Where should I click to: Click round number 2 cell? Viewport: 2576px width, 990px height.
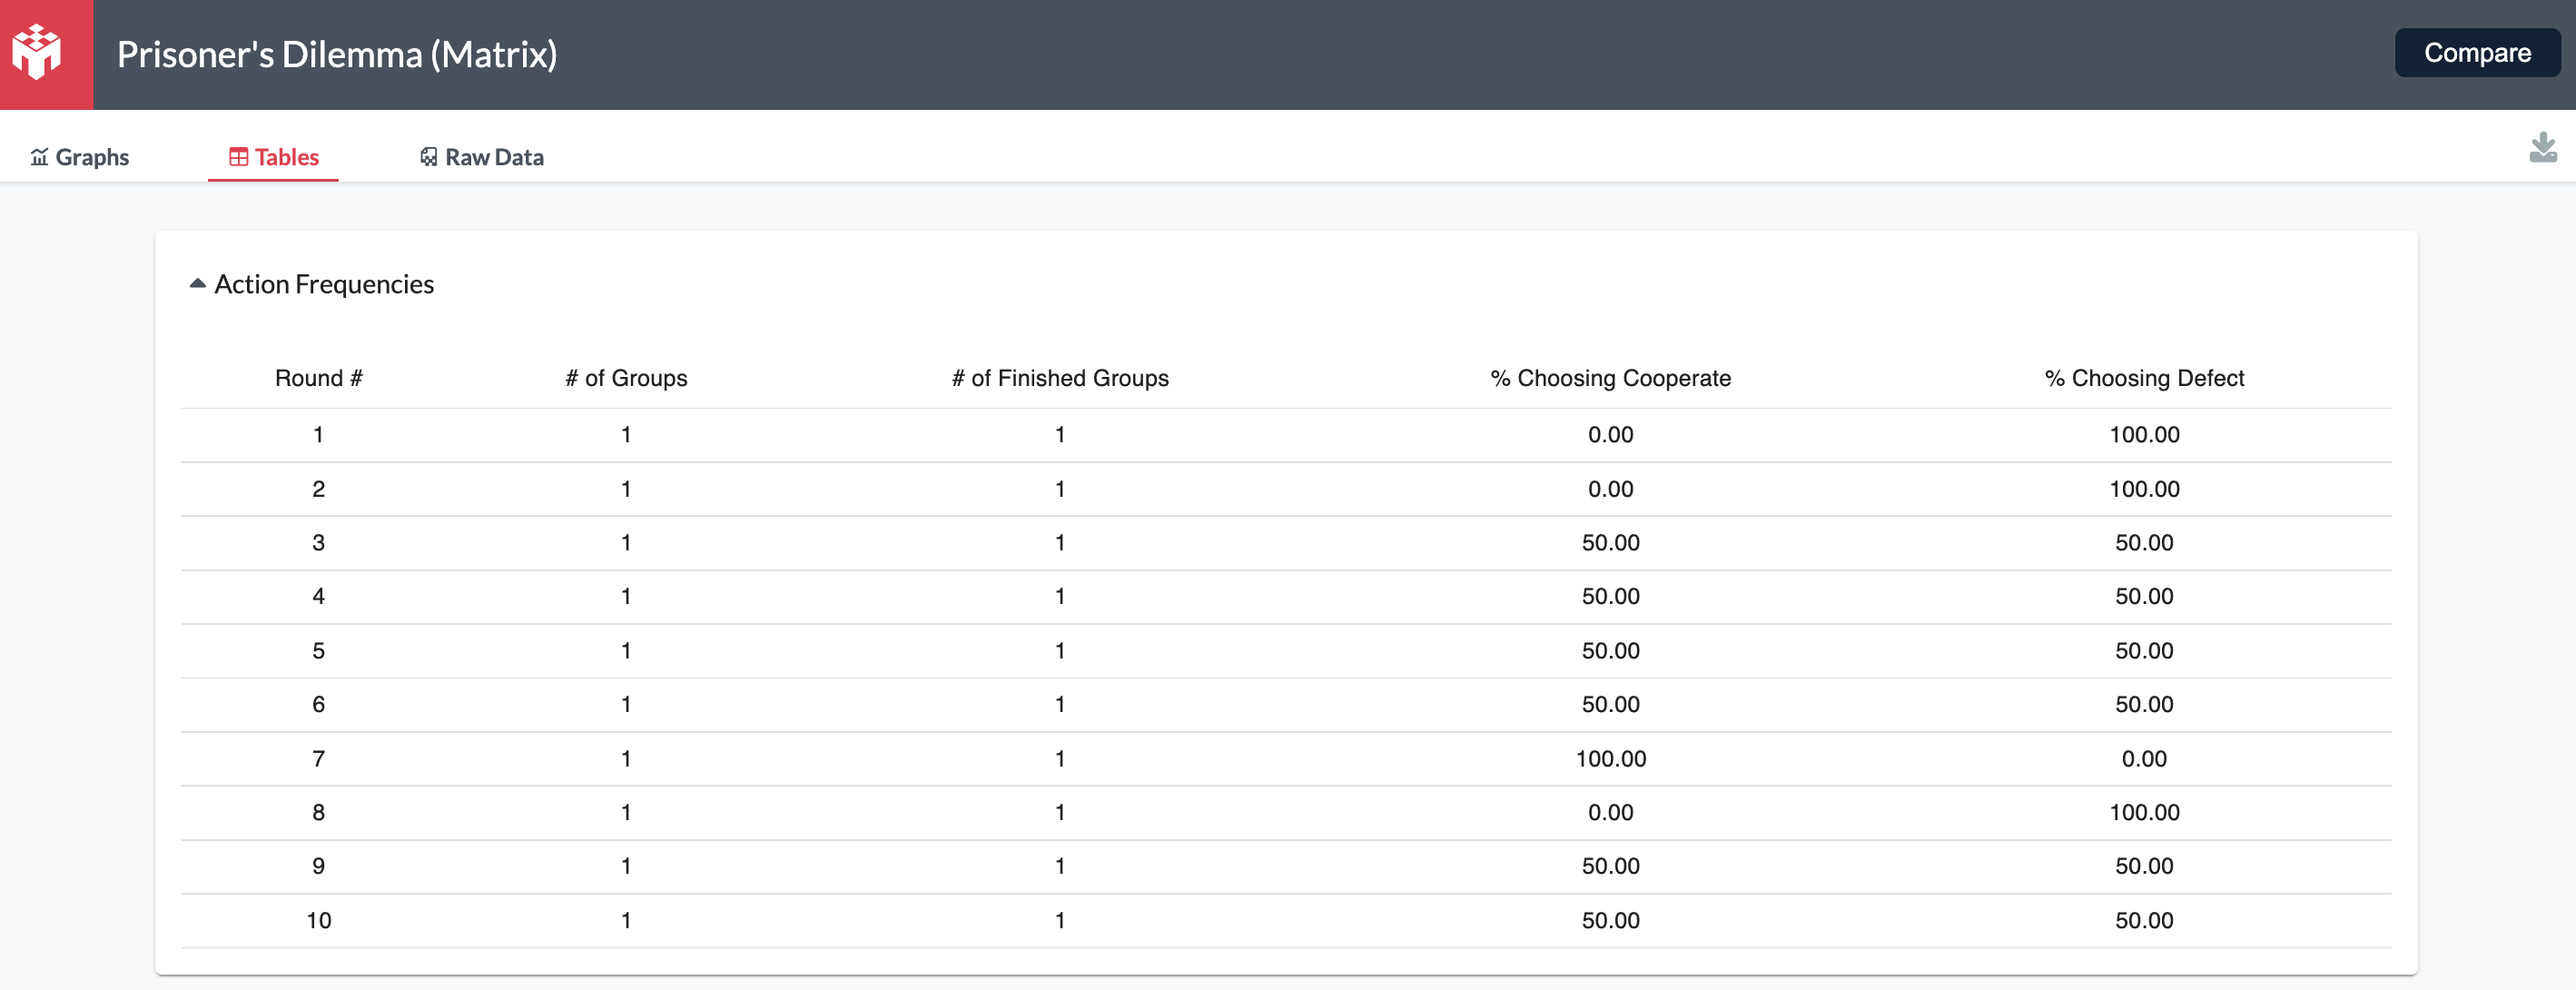(318, 489)
